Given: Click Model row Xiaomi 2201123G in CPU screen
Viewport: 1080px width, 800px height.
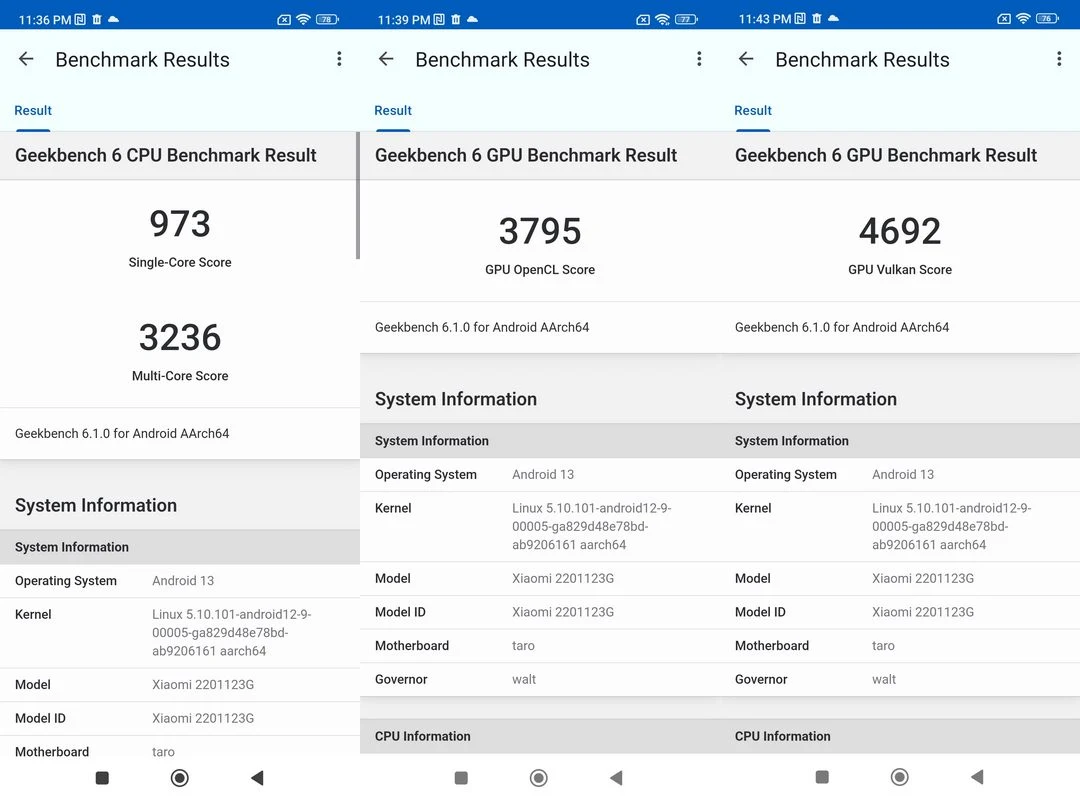Looking at the screenshot, I should click(180, 685).
